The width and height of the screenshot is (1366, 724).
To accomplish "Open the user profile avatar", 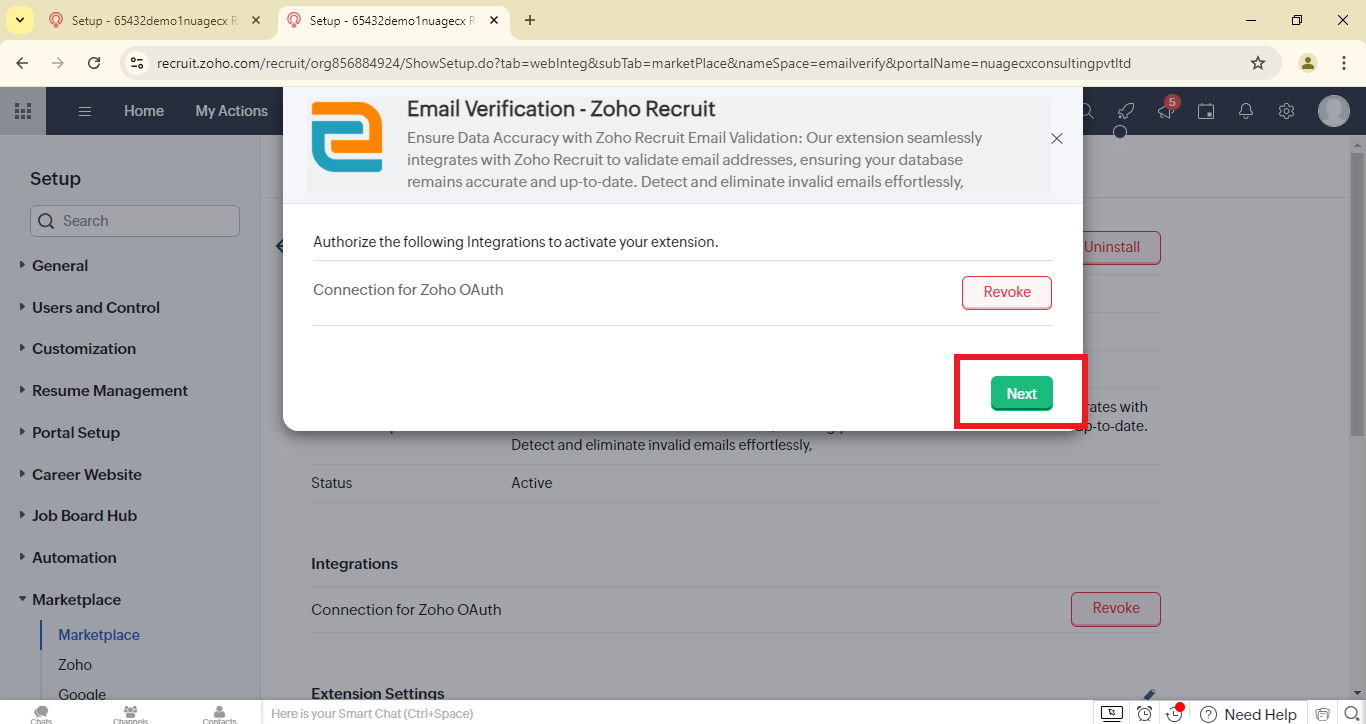I will [1334, 111].
